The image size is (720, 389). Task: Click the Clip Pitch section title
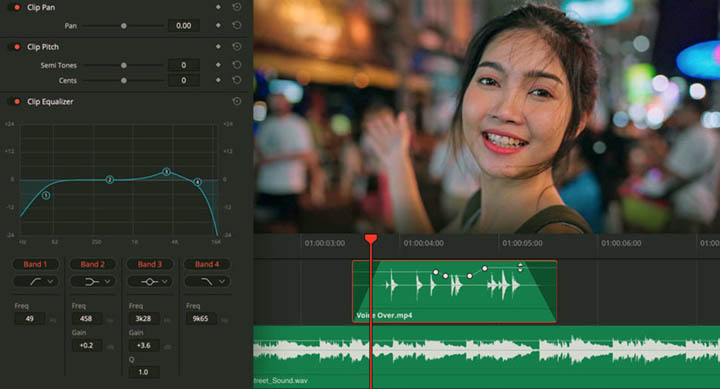(x=43, y=47)
